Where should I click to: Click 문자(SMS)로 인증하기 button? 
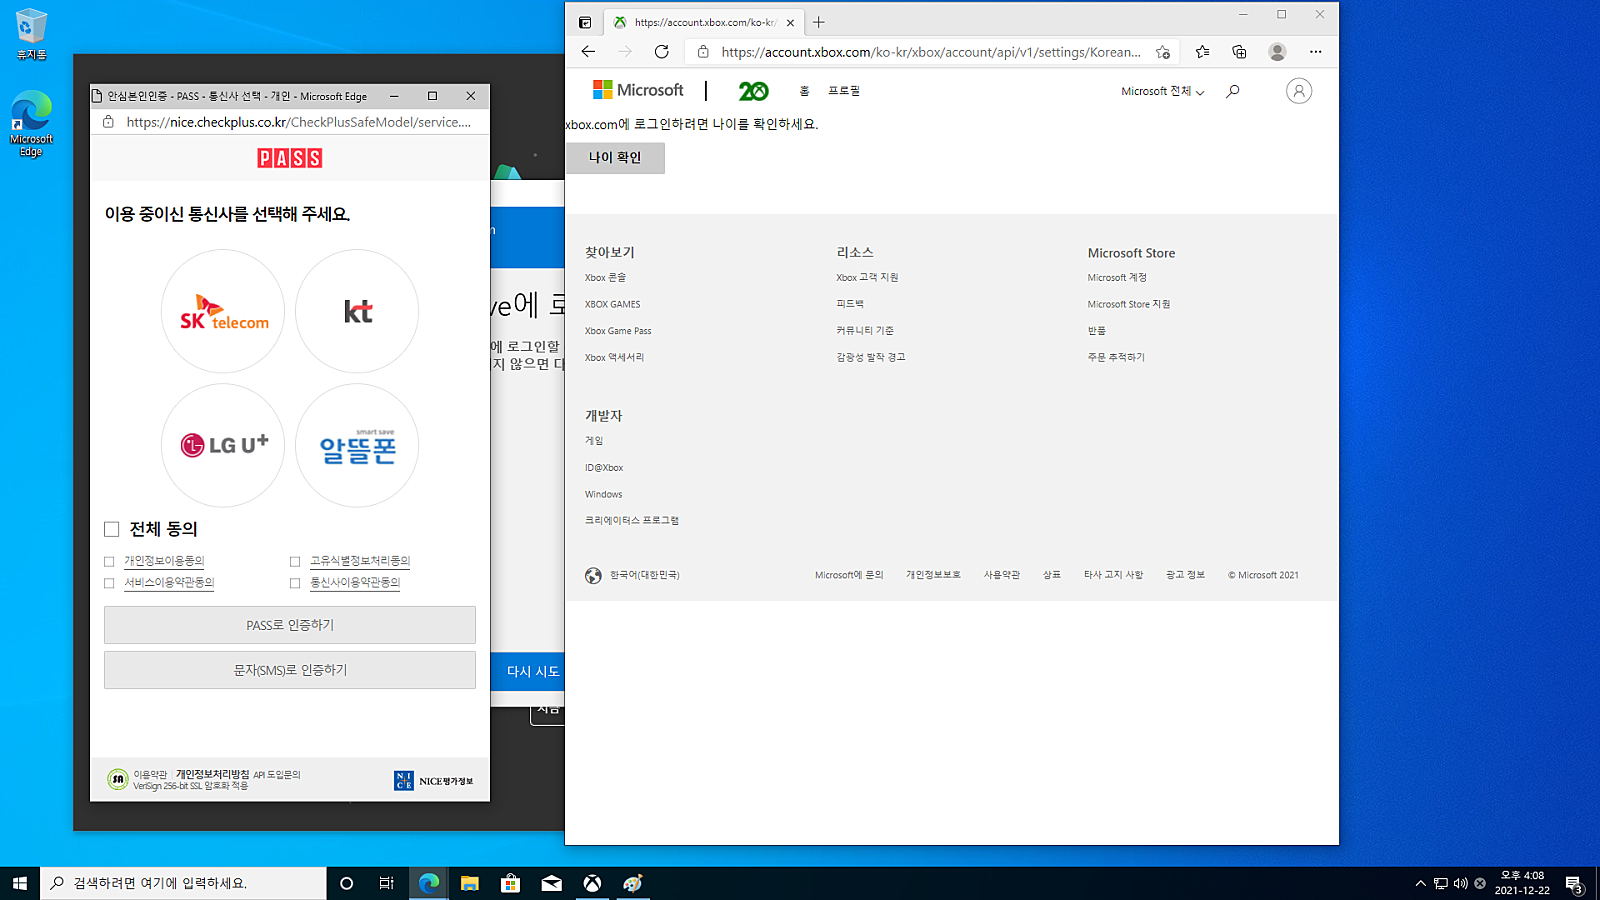coord(290,670)
